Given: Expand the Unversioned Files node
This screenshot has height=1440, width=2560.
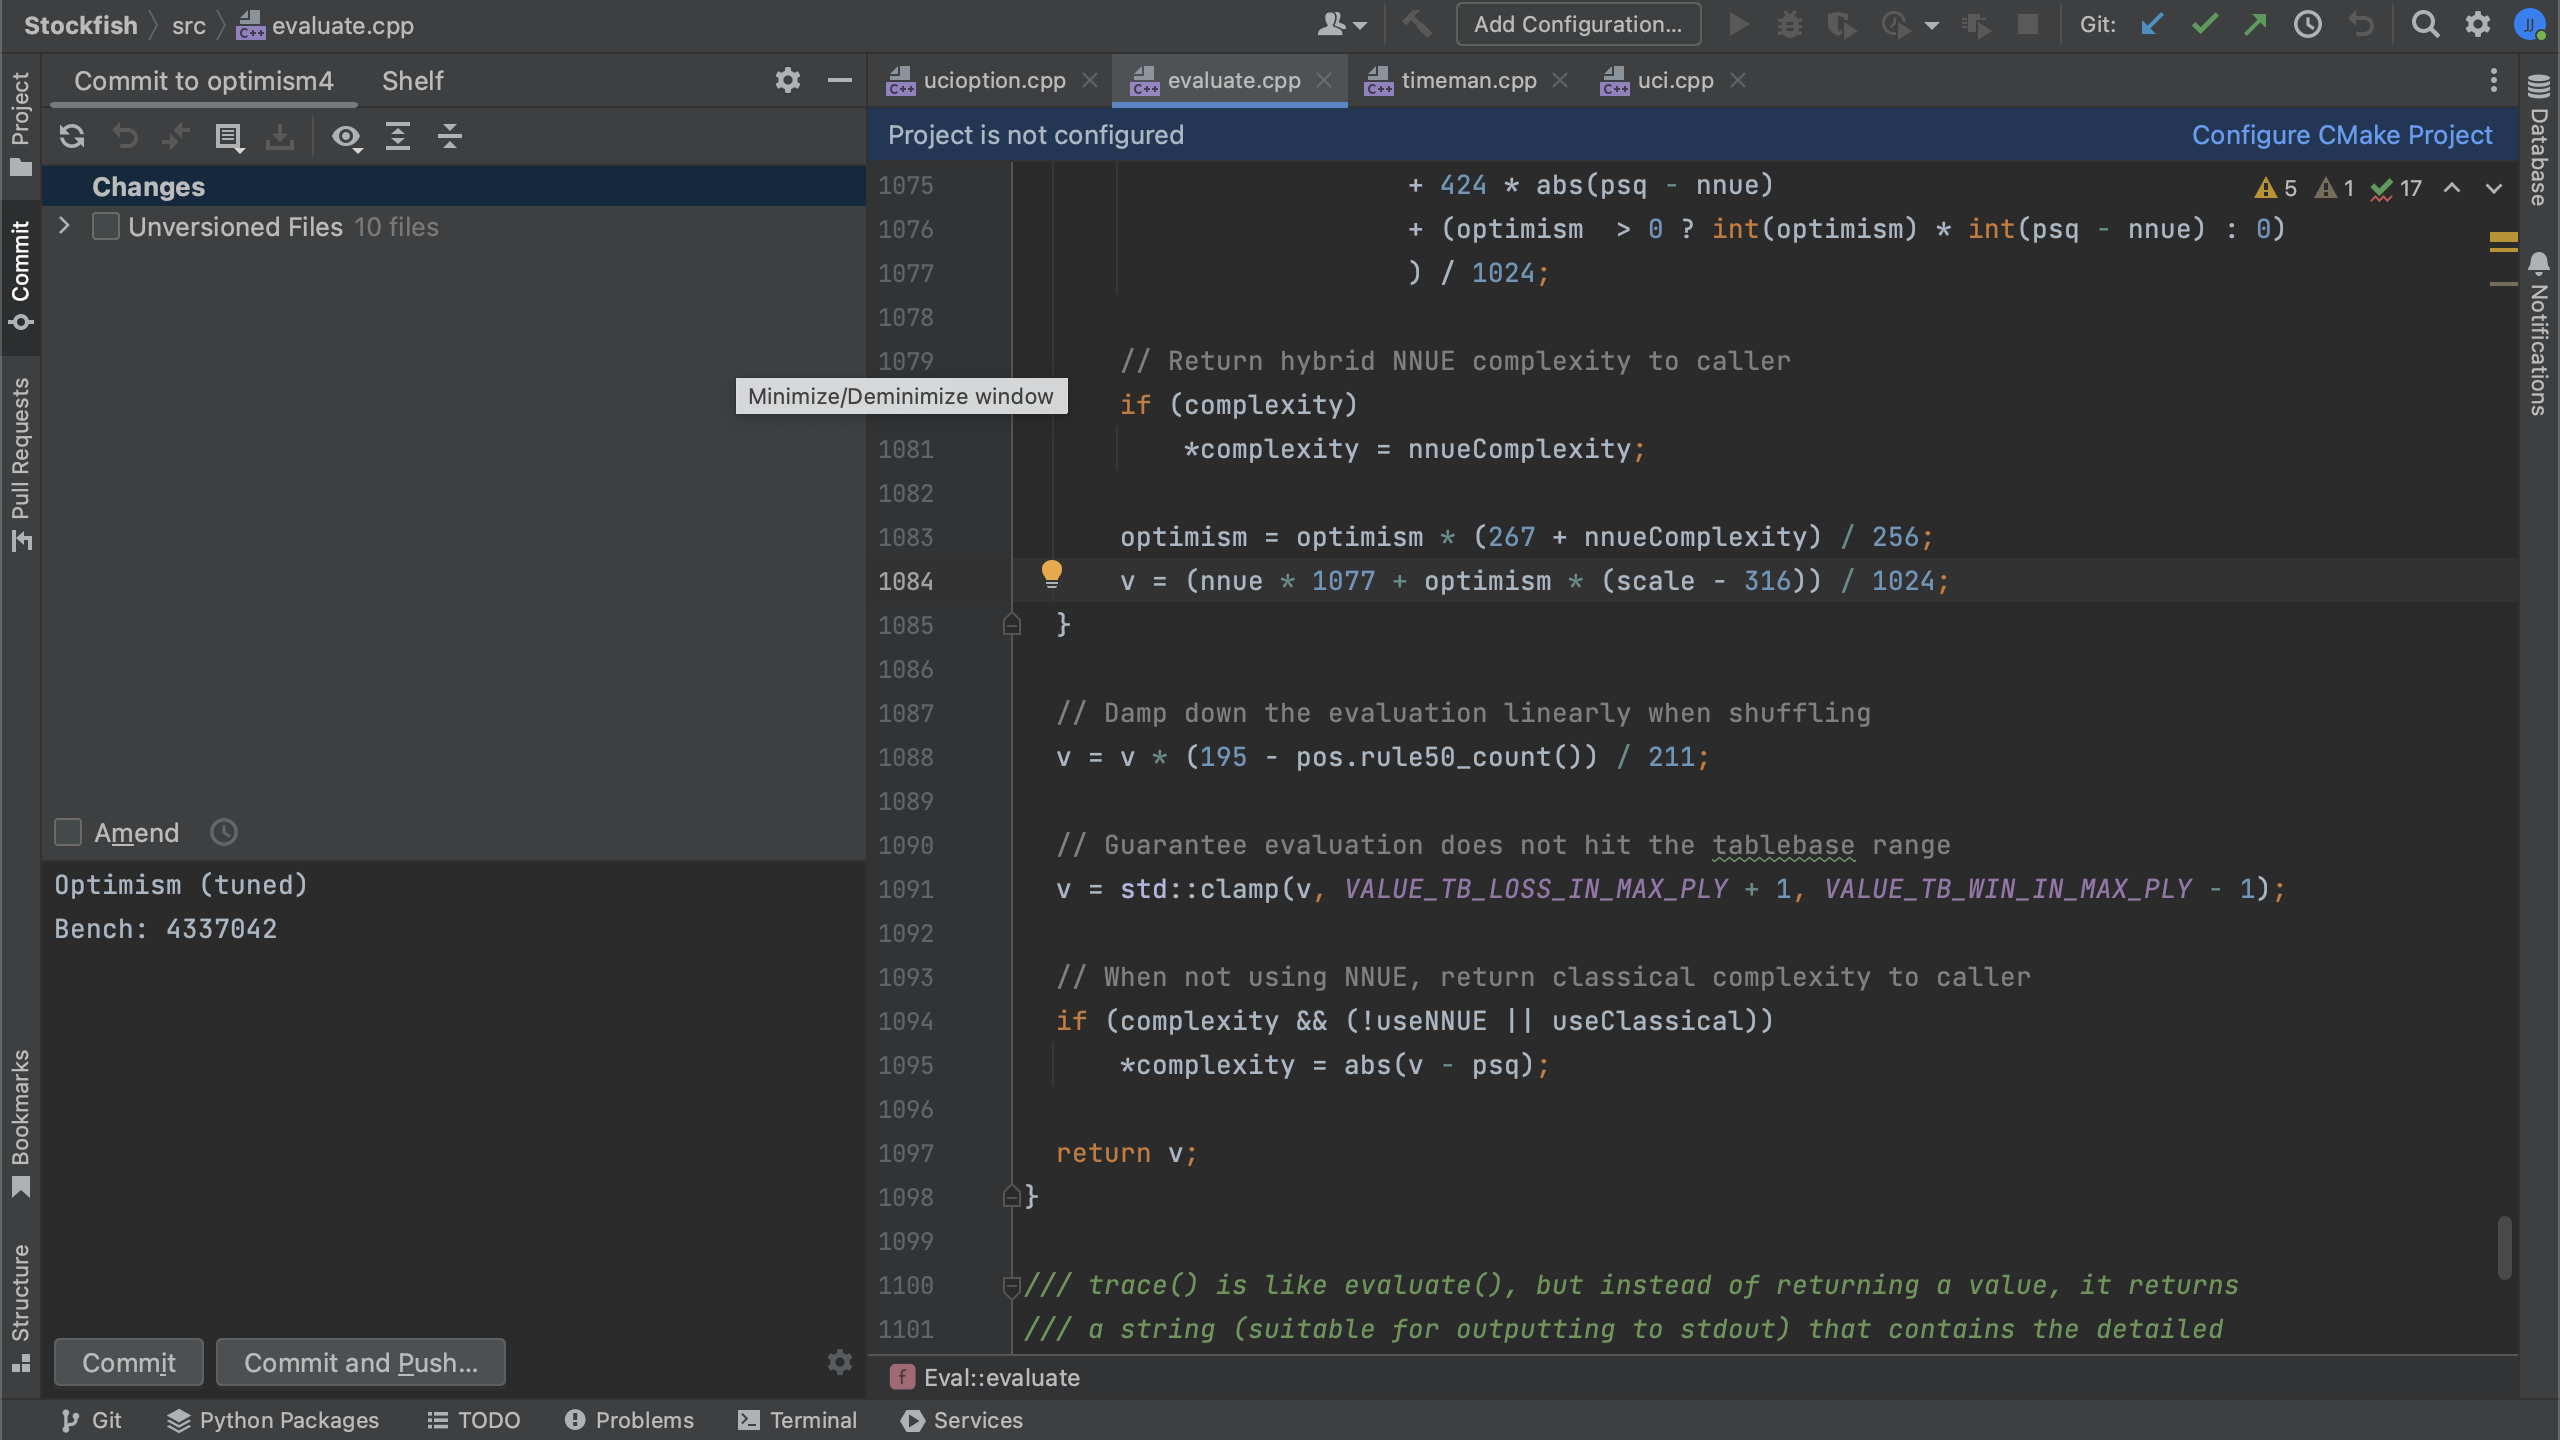Looking at the screenshot, I should pyautogui.click(x=64, y=226).
